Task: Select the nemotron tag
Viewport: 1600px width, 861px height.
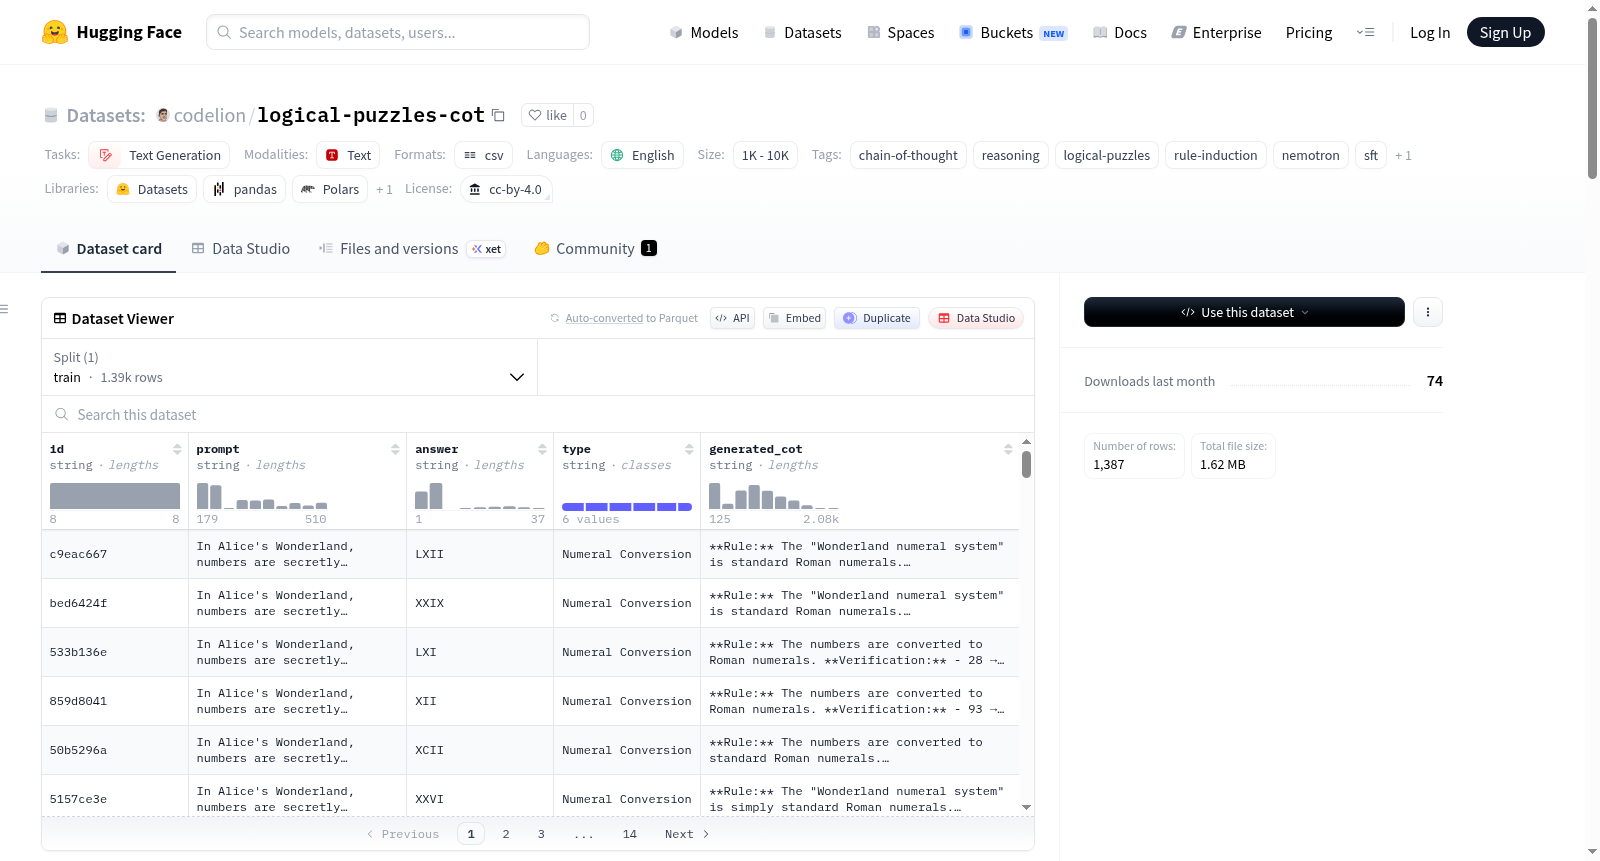Action: (x=1310, y=155)
